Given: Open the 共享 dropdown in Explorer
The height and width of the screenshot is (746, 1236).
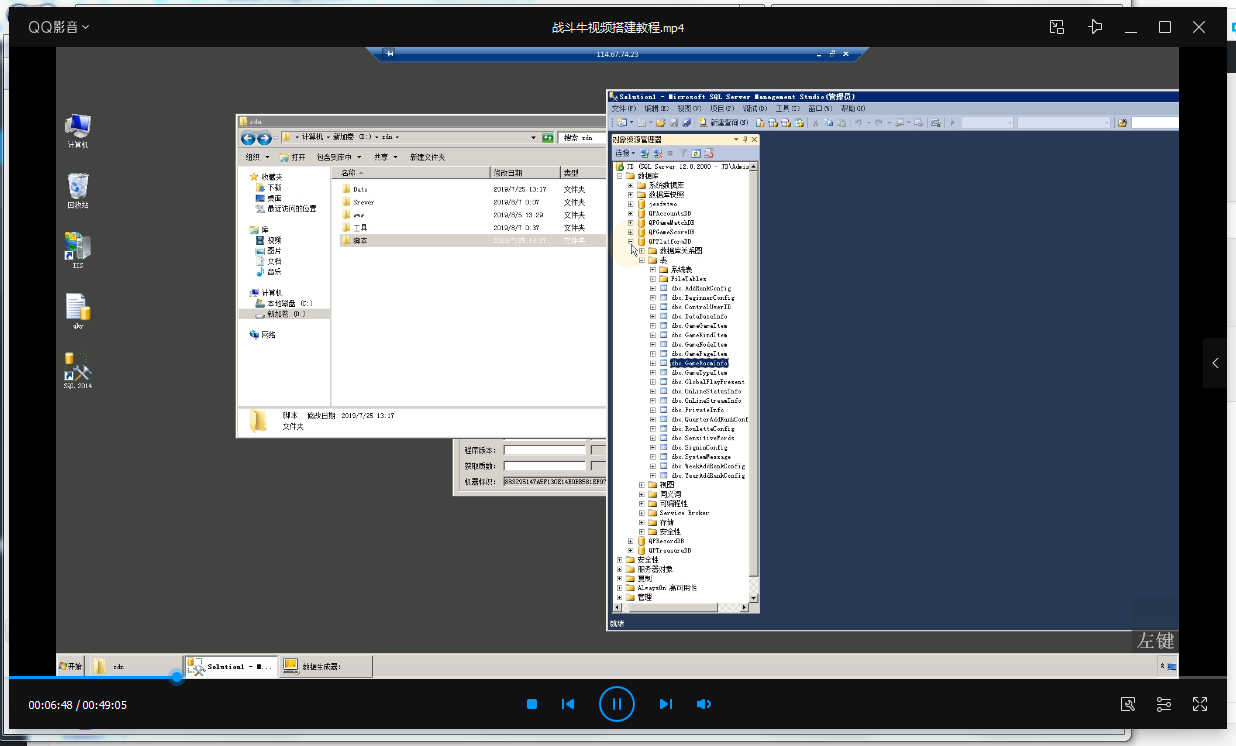Looking at the screenshot, I should (385, 157).
